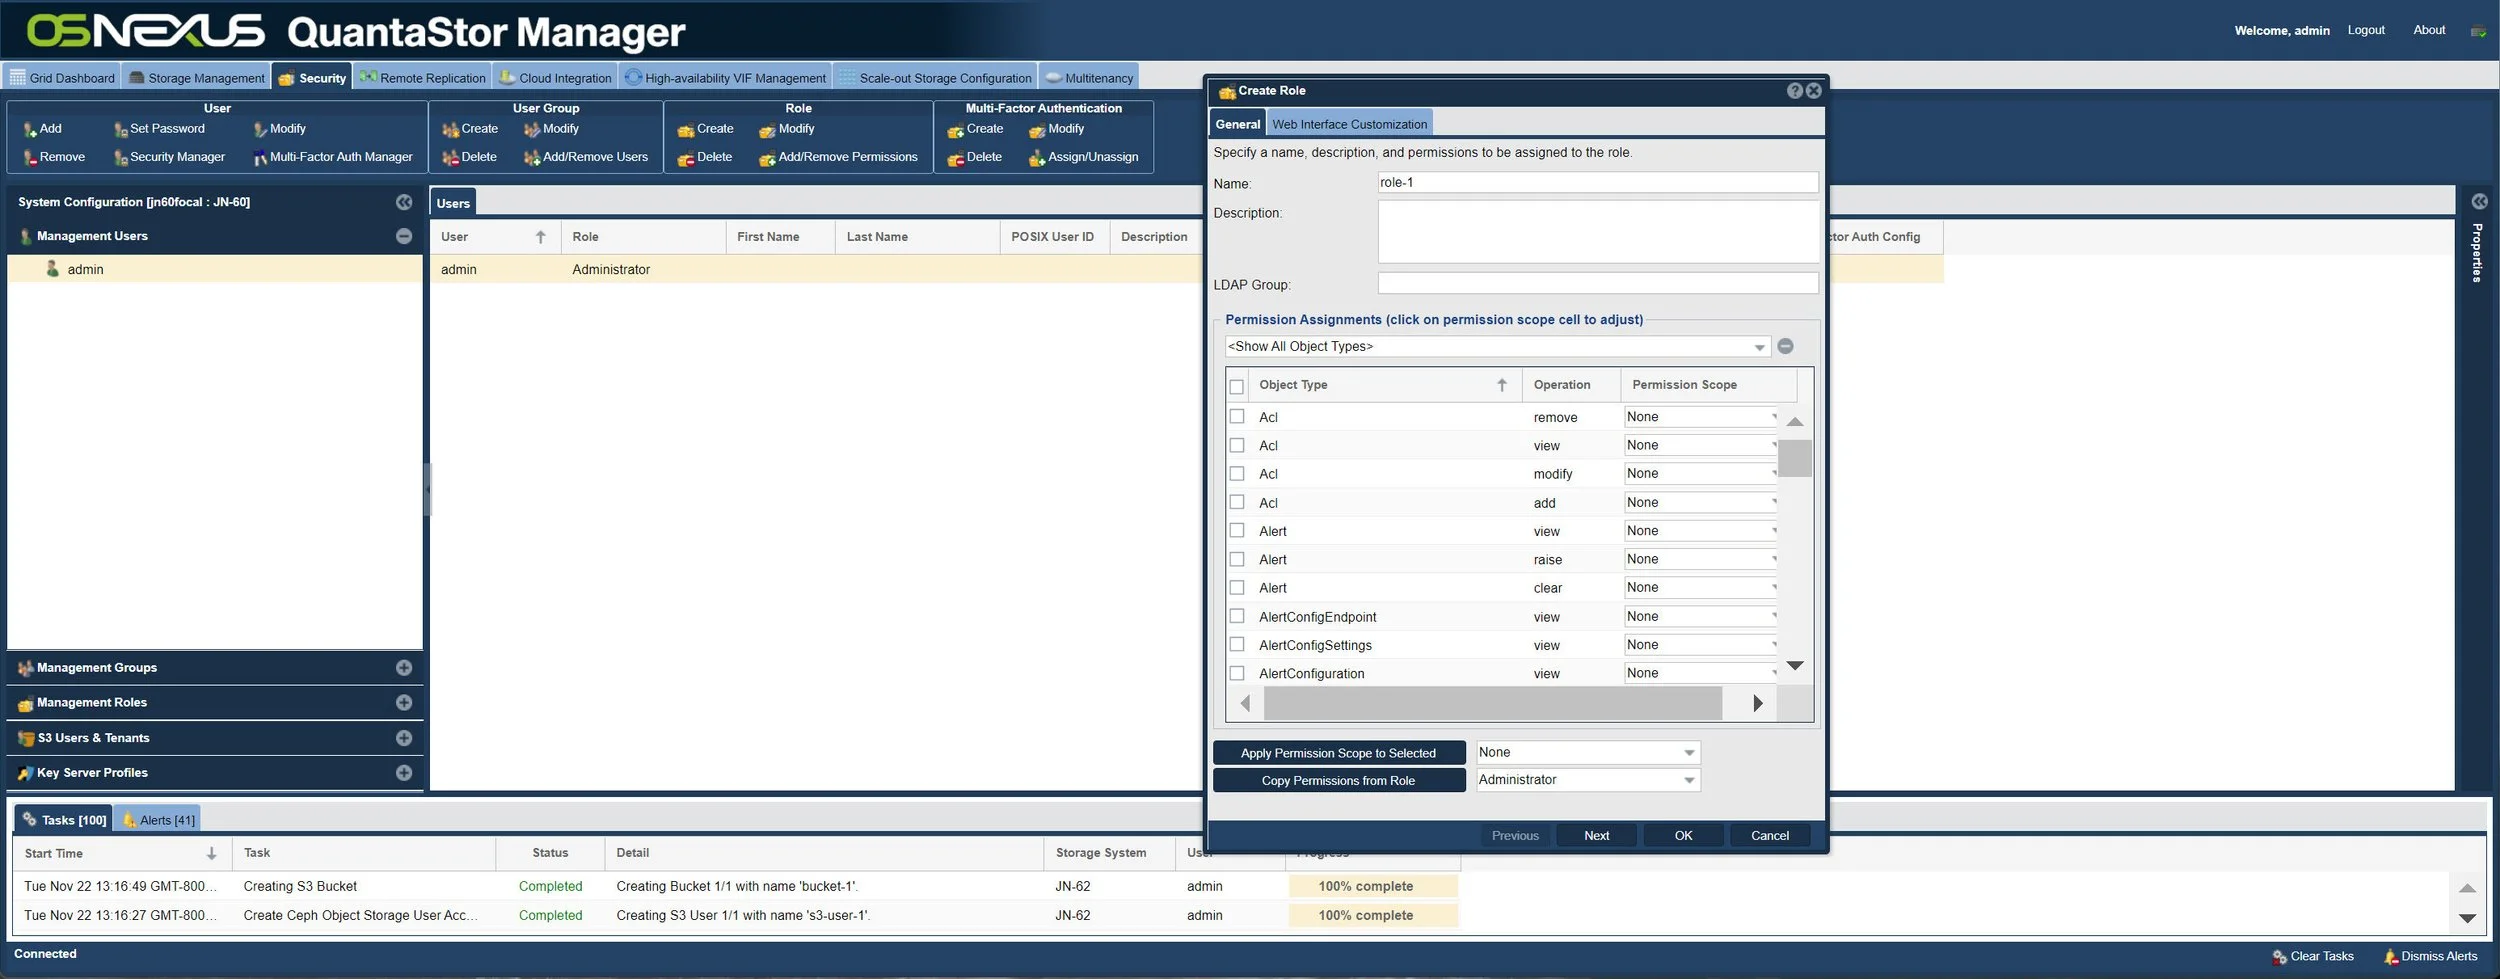
Task: Click OK to create the role
Action: tap(1683, 836)
